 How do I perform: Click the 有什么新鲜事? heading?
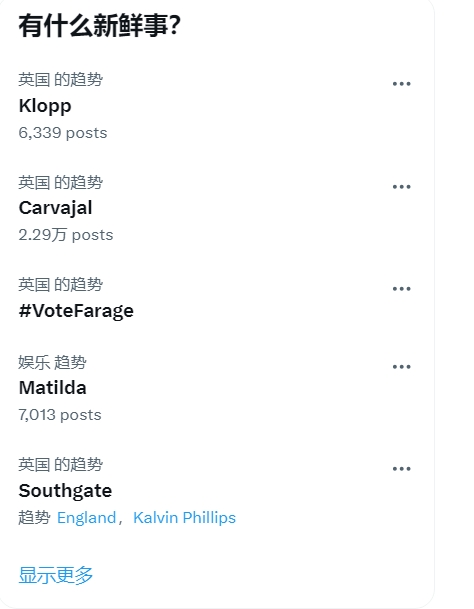click(100, 26)
